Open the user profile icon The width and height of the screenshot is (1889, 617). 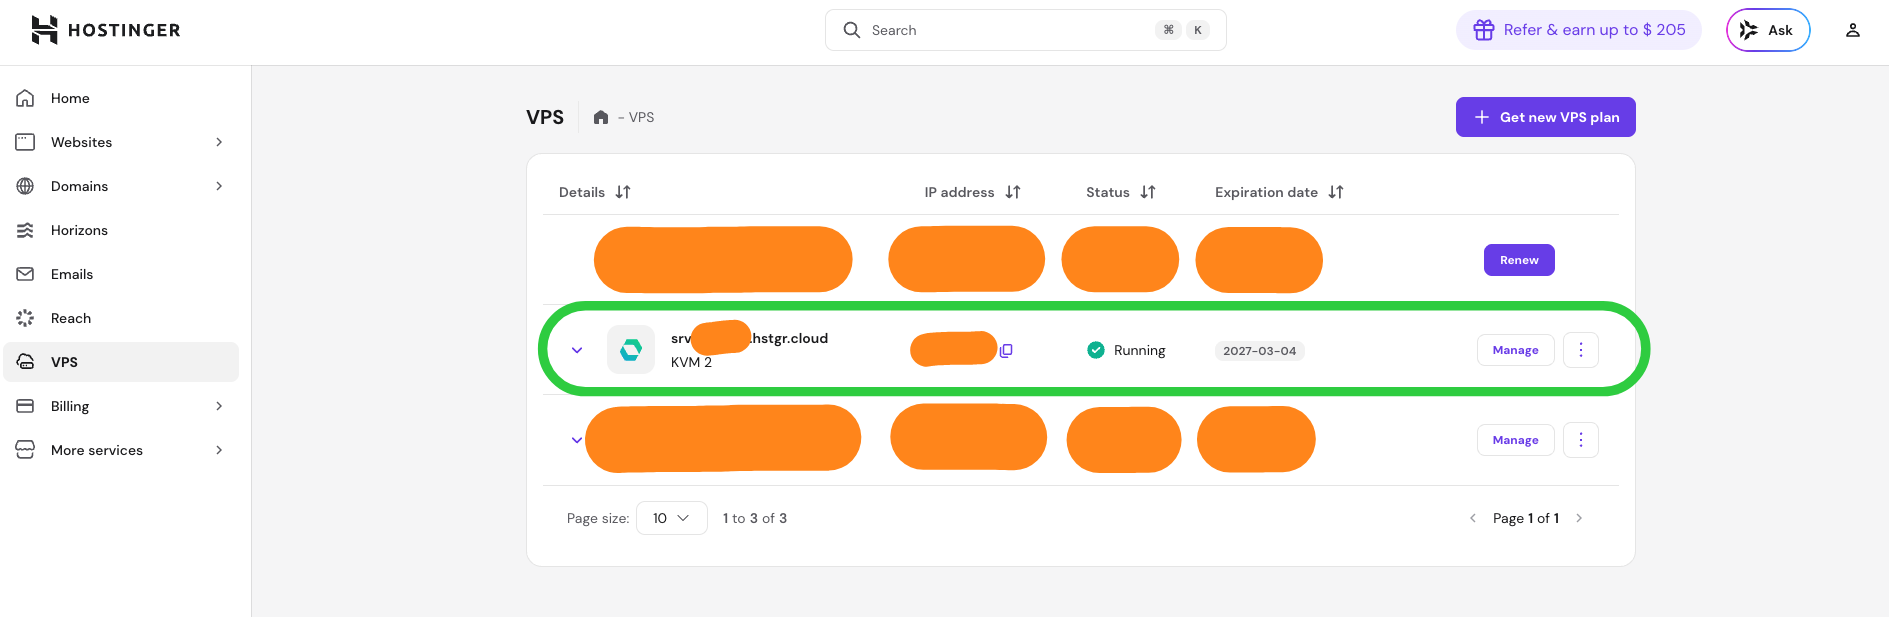(1853, 30)
